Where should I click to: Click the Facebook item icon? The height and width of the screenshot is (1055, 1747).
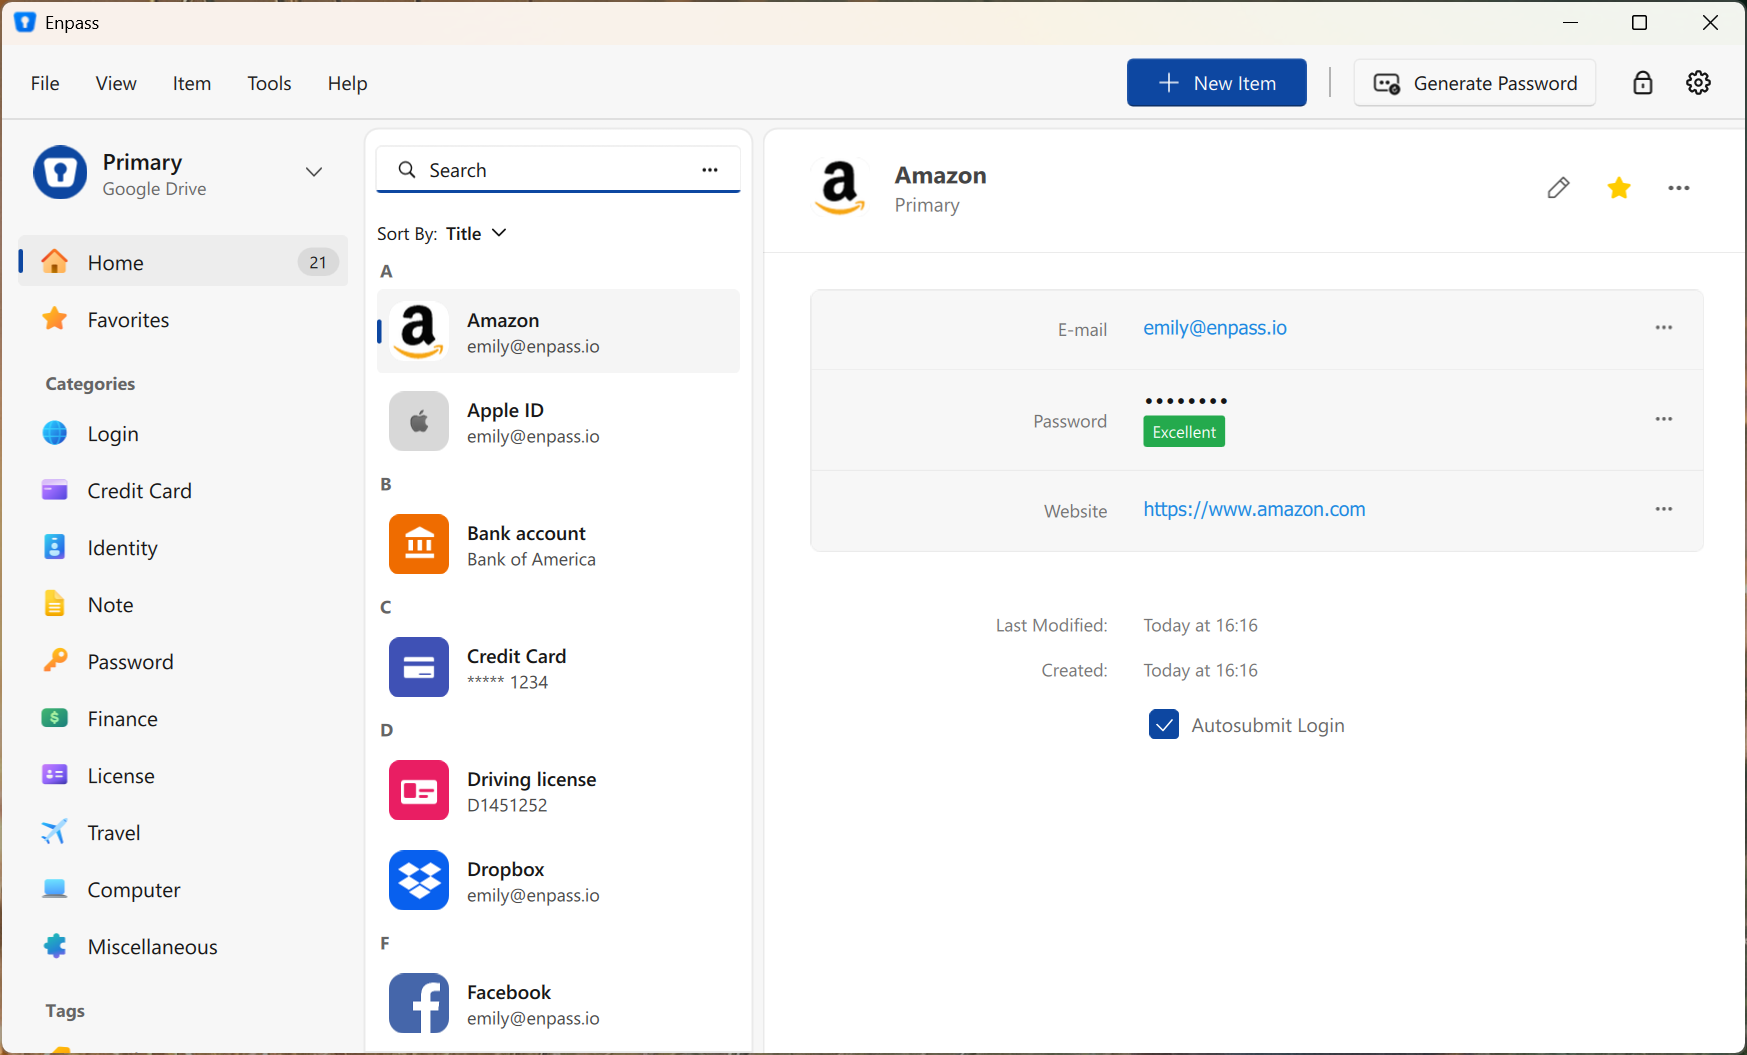[419, 1003]
